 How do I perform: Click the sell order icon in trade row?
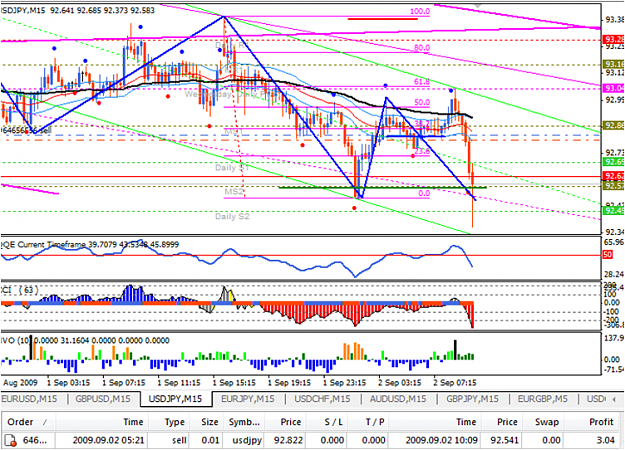click(x=10, y=440)
